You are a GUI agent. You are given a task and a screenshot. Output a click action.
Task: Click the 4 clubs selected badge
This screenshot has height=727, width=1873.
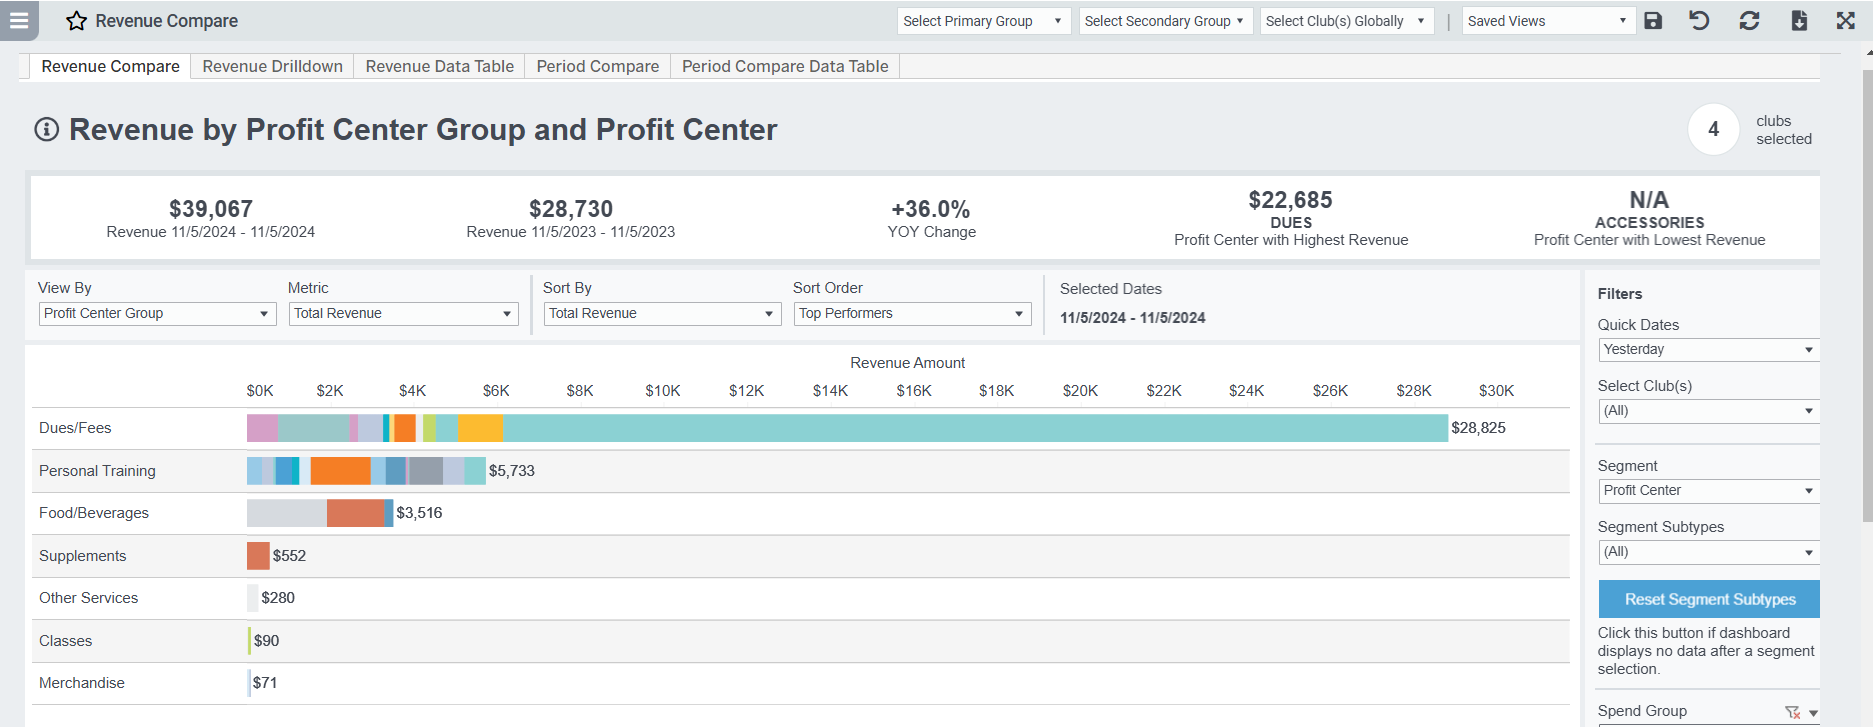click(x=1713, y=129)
